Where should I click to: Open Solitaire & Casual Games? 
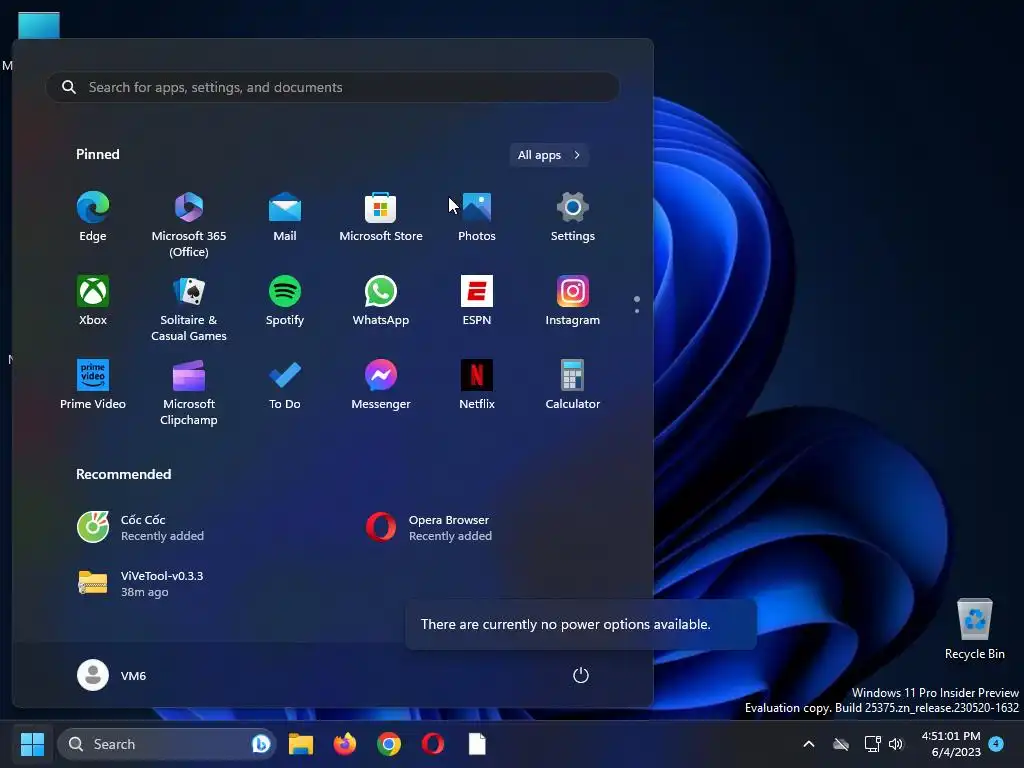pos(189,309)
